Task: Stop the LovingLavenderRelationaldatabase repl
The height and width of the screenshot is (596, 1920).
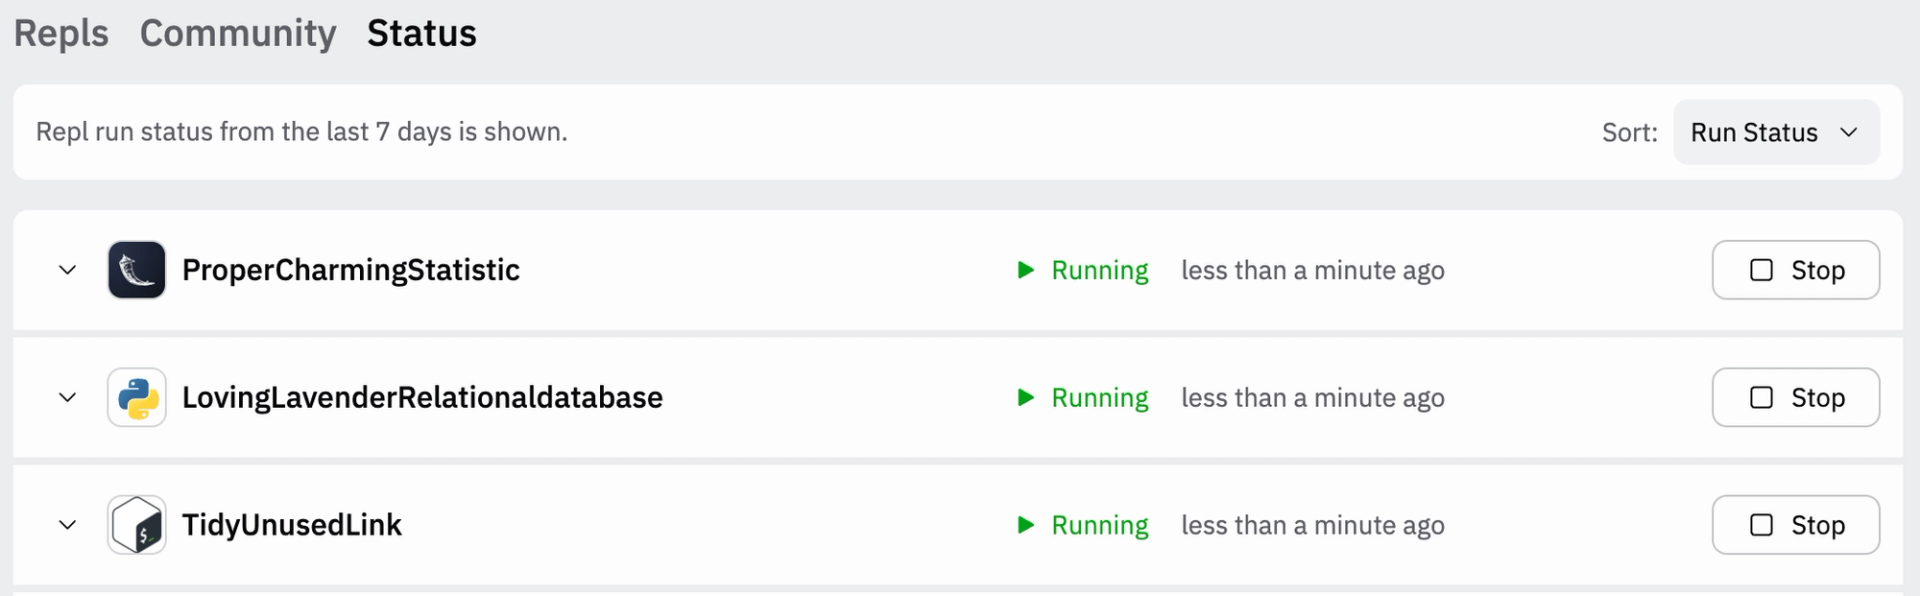Action: point(1795,398)
